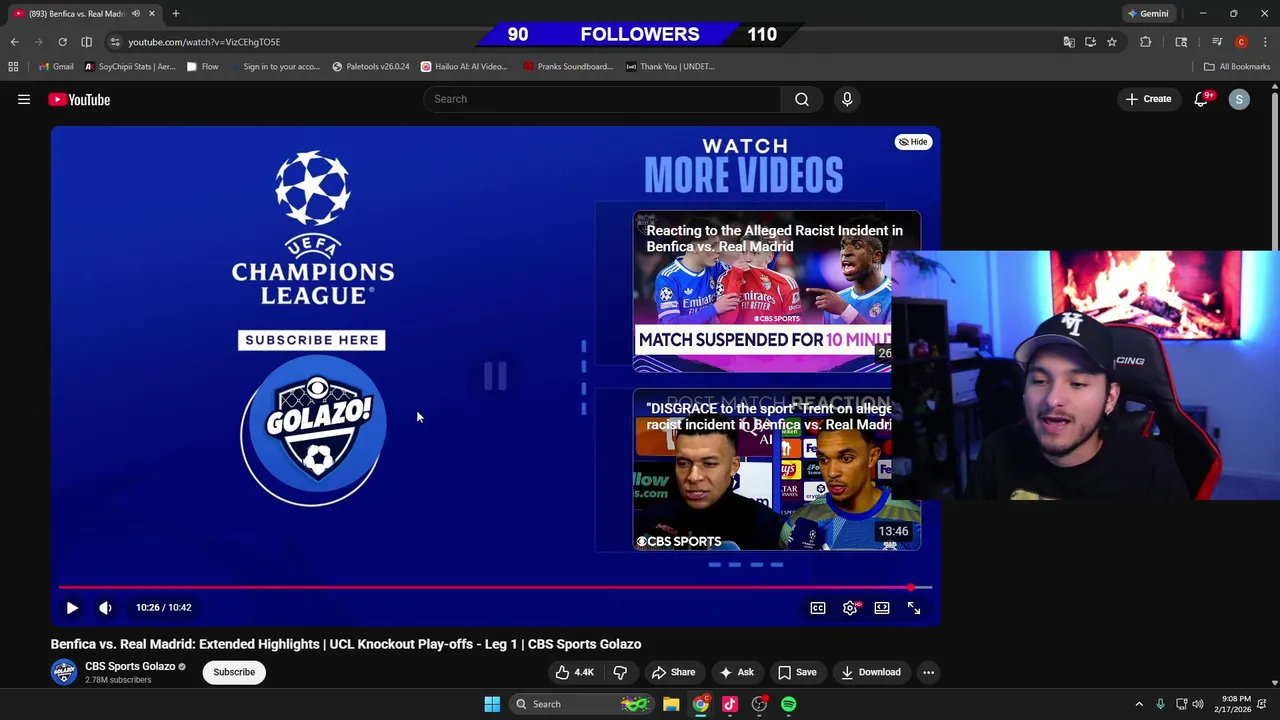Seek on the red video progress bar
The width and height of the screenshot is (1280, 720).
coord(495,587)
